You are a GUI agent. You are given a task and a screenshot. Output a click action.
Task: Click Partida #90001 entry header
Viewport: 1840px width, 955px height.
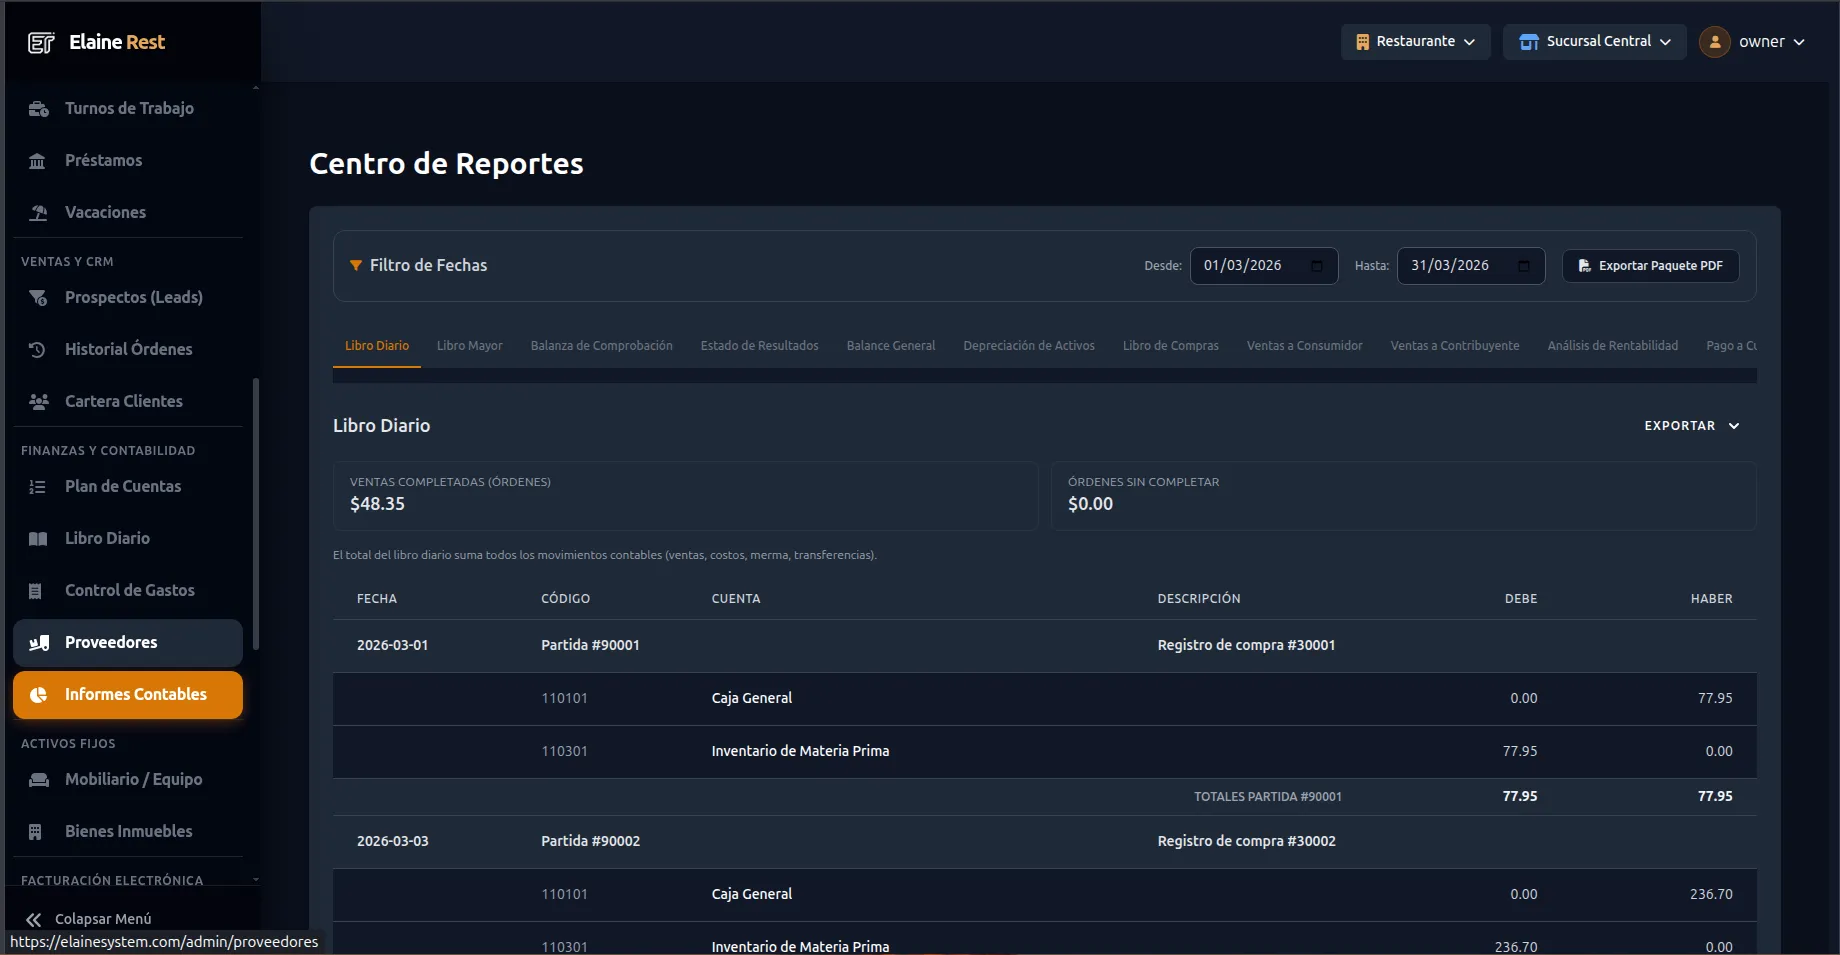click(590, 646)
